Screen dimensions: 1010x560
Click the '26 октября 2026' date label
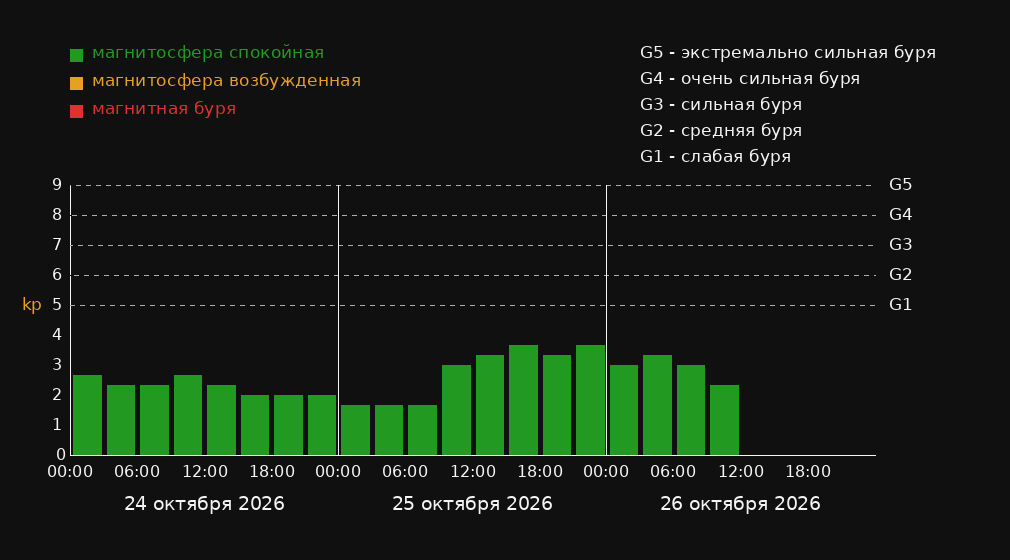click(740, 504)
